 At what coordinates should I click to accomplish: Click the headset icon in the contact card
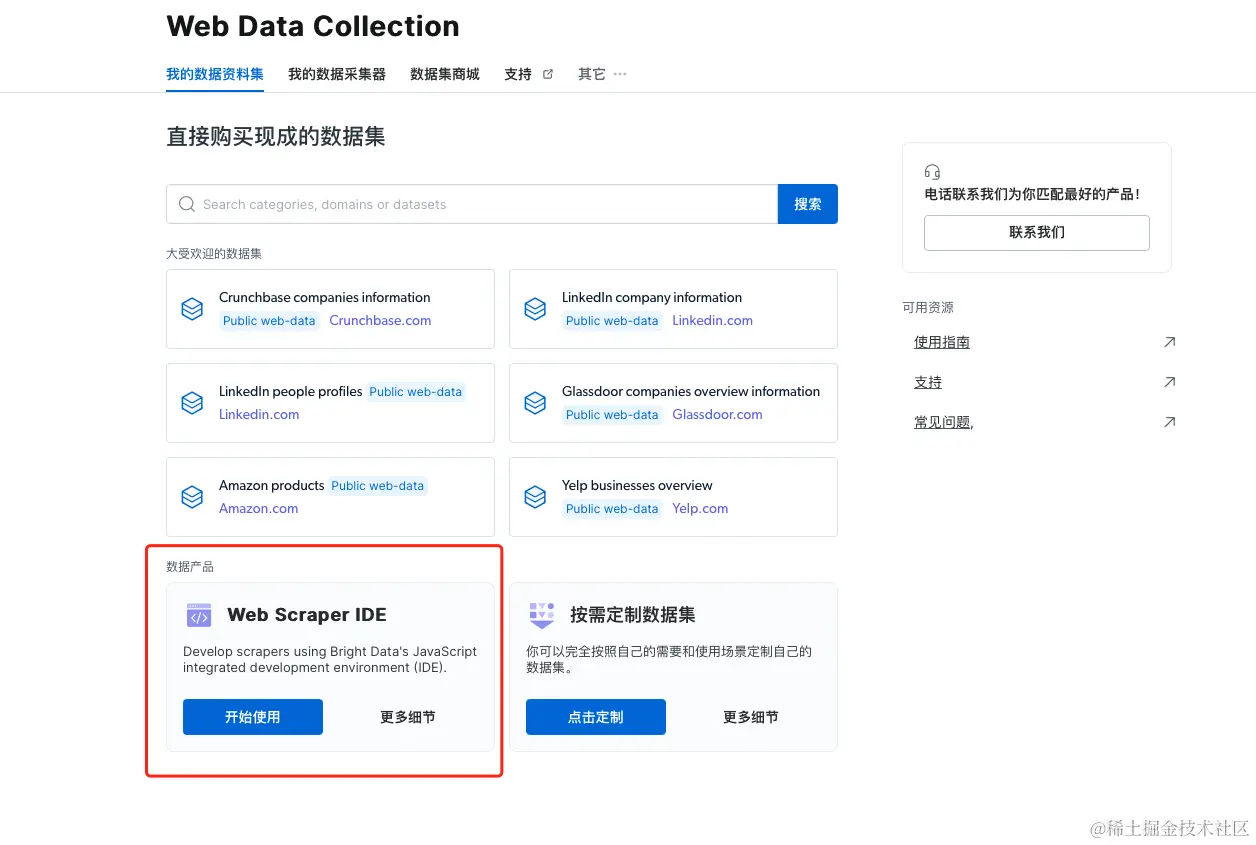(x=933, y=172)
